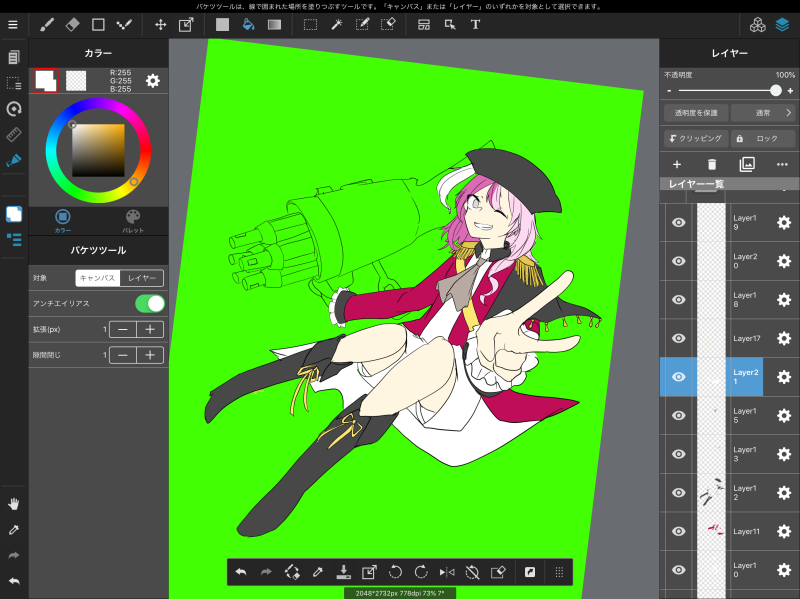Image resolution: width=800 pixels, height=599 pixels.
Task: Select the Text tool
Action: click(x=475, y=24)
